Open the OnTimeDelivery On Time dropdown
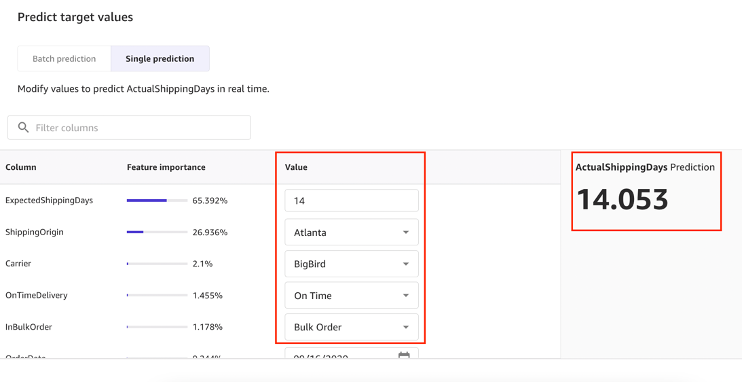Image resolution: width=743 pixels, height=383 pixels. coord(352,295)
